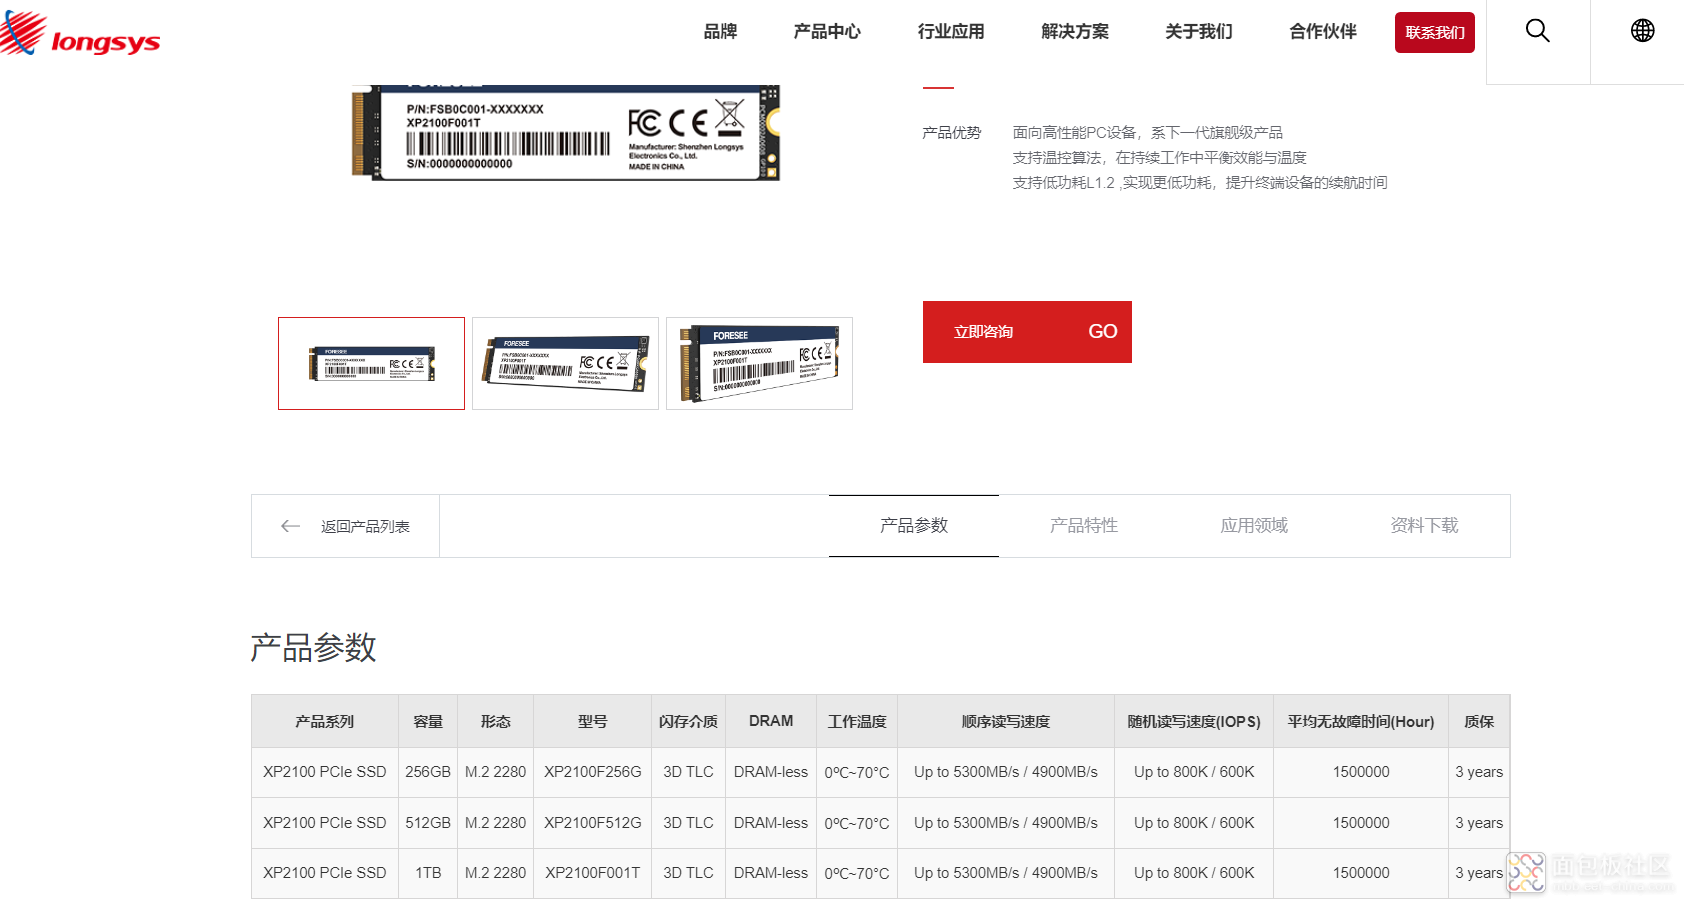
Task: Go back via 返回产品列表 link
Action: click(365, 526)
